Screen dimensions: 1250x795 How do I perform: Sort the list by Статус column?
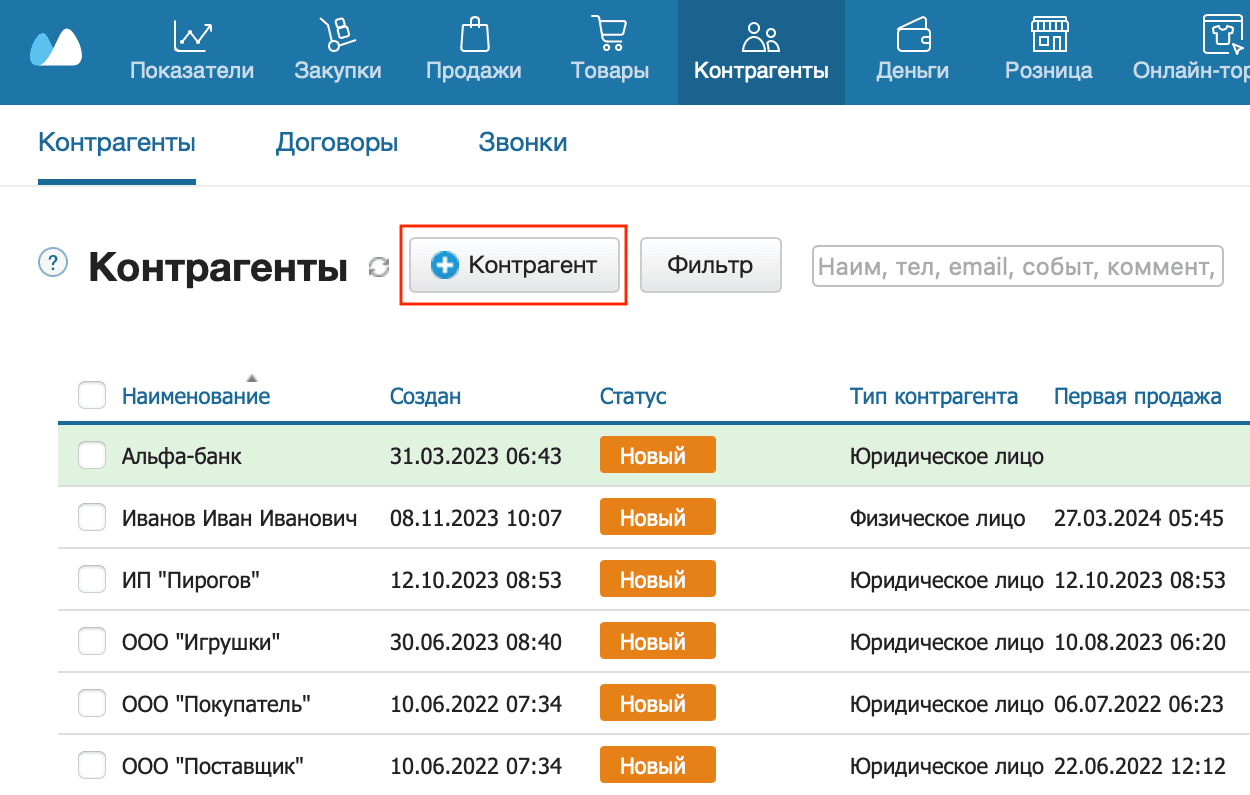(x=632, y=395)
